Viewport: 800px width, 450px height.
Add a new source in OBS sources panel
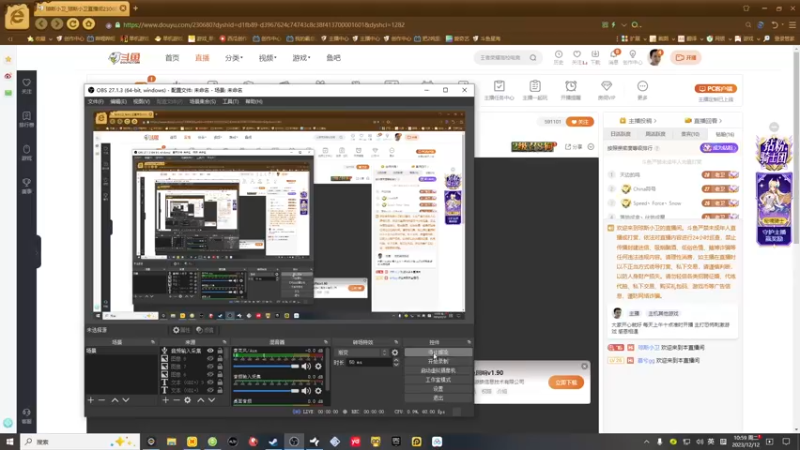click(x=165, y=401)
